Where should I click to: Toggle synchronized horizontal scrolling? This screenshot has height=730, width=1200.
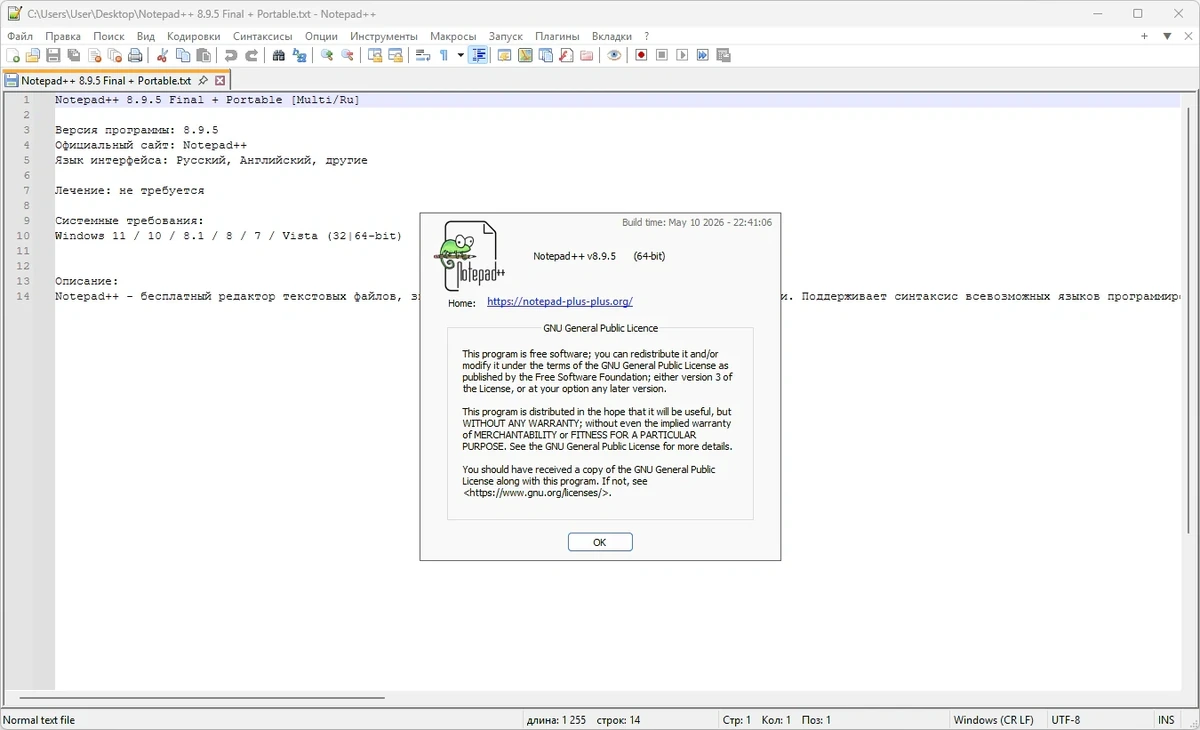[x=395, y=55]
